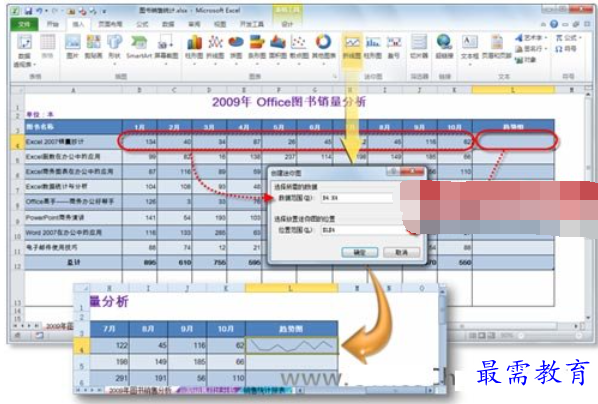This screenshot has height=404, width=598.
Task: Open the 其他图表 other charts dropdown
Action: 323,63
